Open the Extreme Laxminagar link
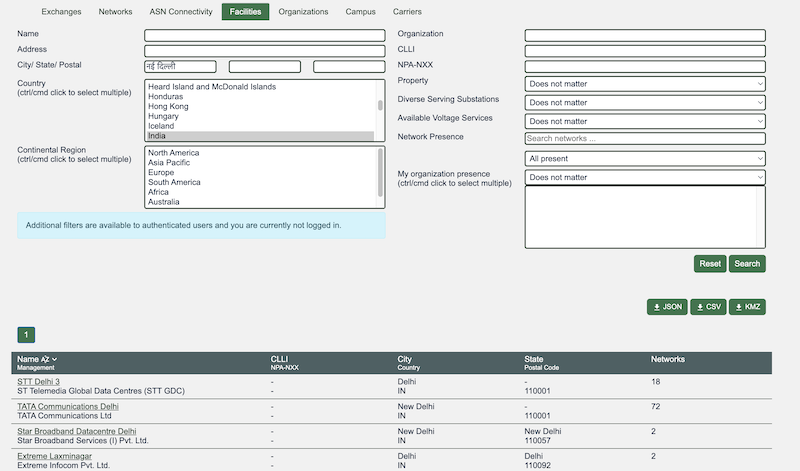 (55, 456)
